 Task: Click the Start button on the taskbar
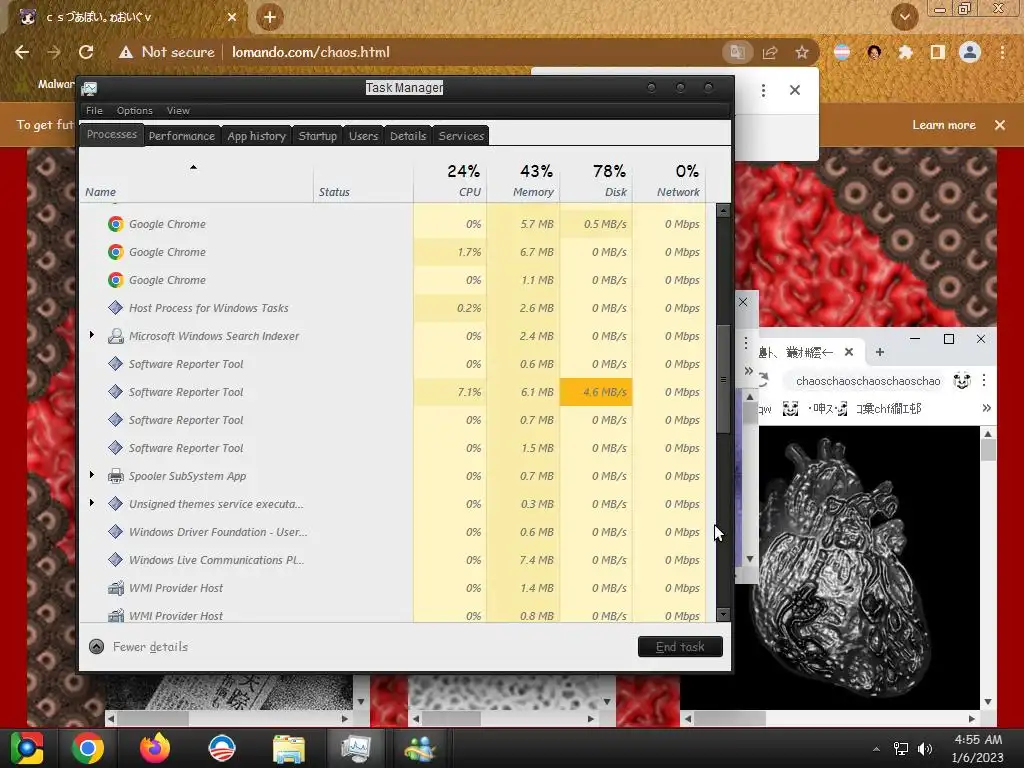27,748
